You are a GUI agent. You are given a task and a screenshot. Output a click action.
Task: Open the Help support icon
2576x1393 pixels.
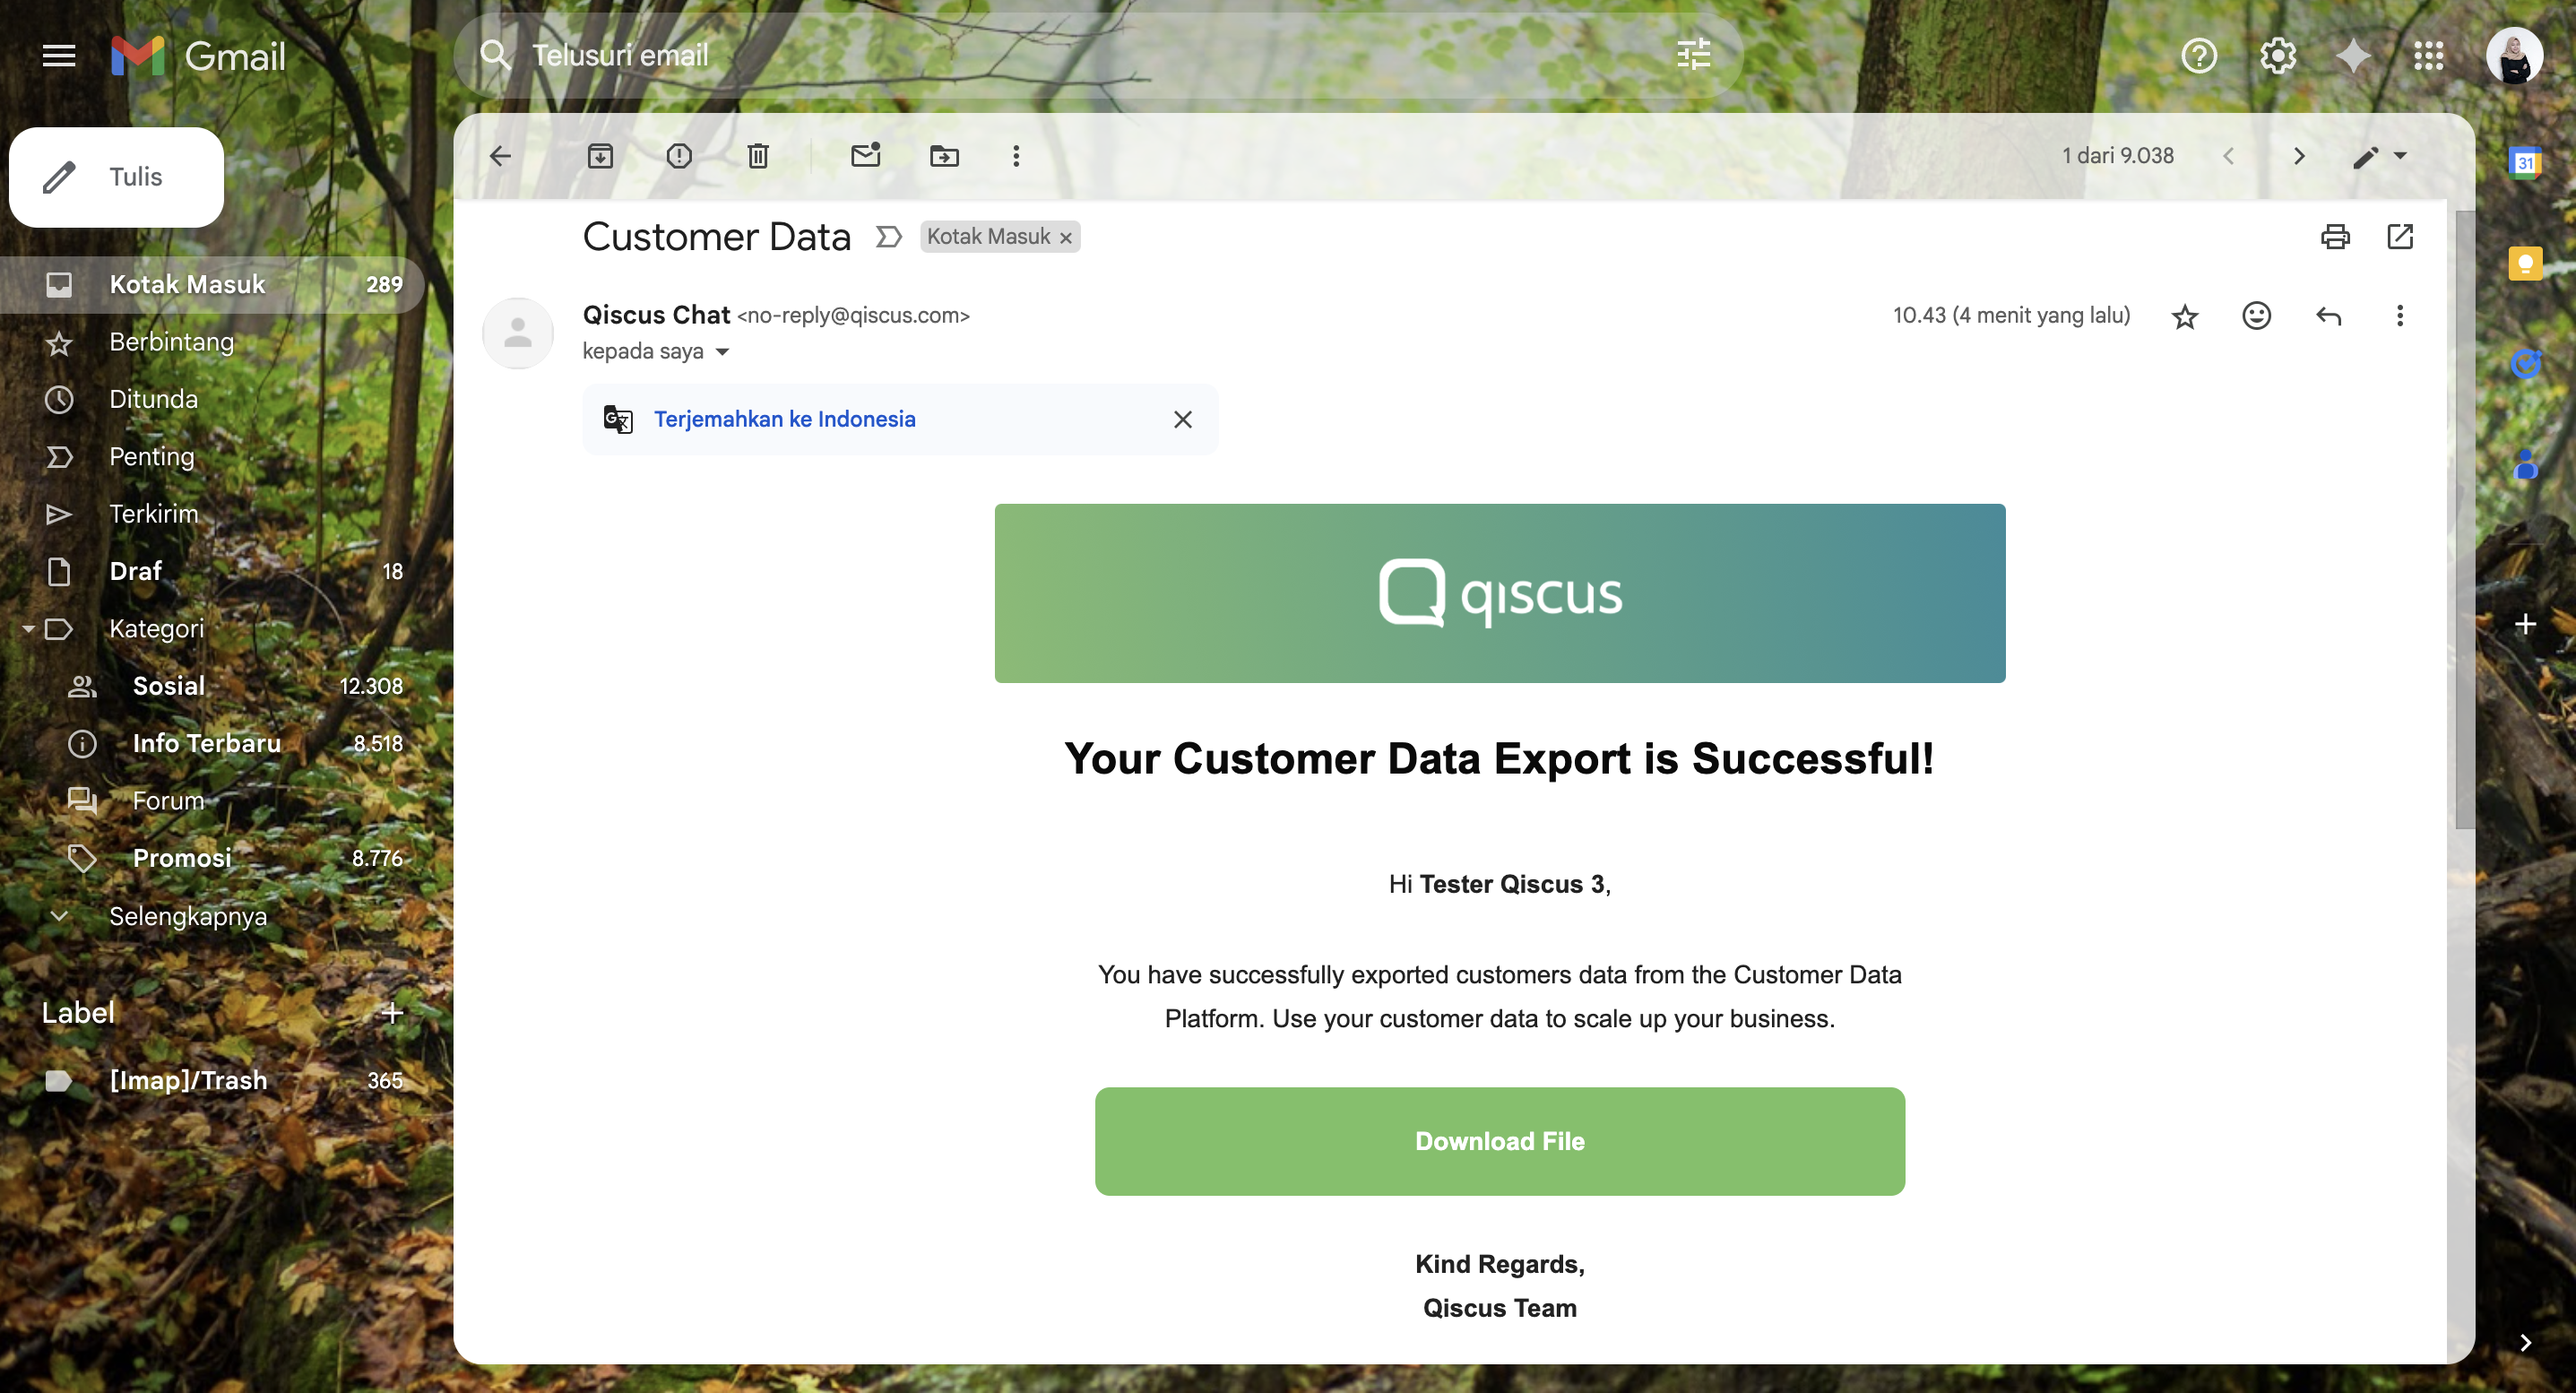(x=2199, y=56)
